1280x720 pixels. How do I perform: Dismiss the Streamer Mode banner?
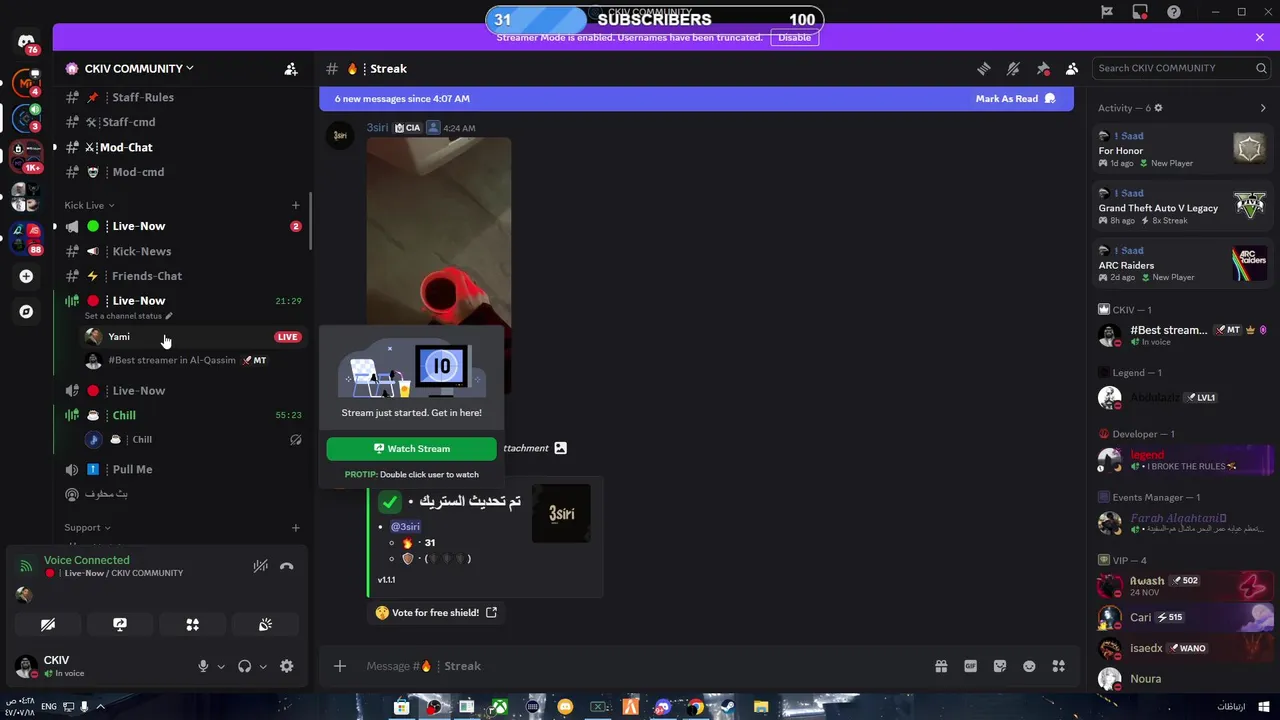1259,37
